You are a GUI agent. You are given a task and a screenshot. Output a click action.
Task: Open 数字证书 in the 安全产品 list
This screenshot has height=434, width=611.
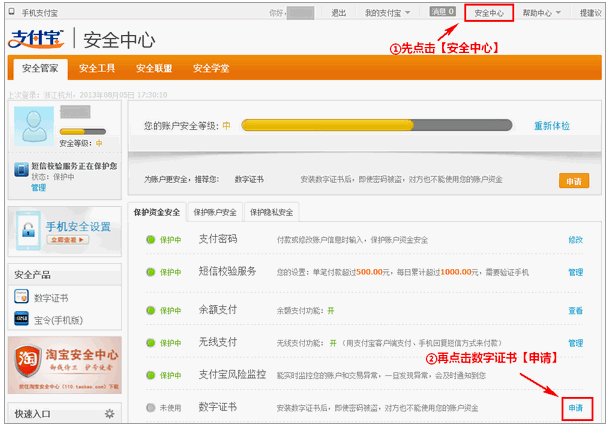(x=51, y=298)
